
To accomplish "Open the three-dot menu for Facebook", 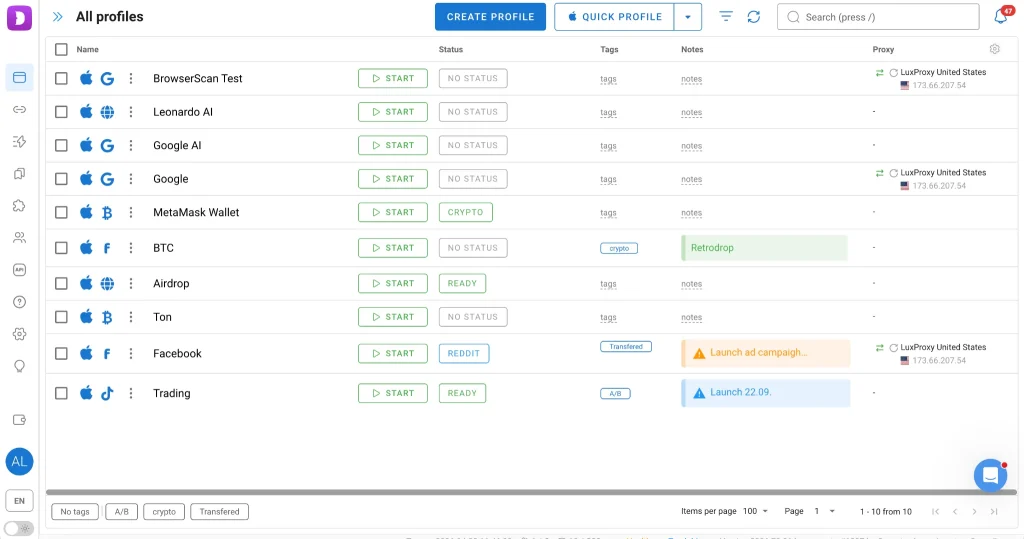I will 131,353.
